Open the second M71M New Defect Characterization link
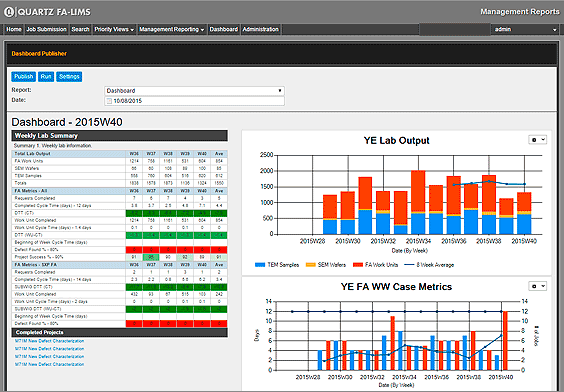Screen dimensions: 564x392 click(49, 349)
